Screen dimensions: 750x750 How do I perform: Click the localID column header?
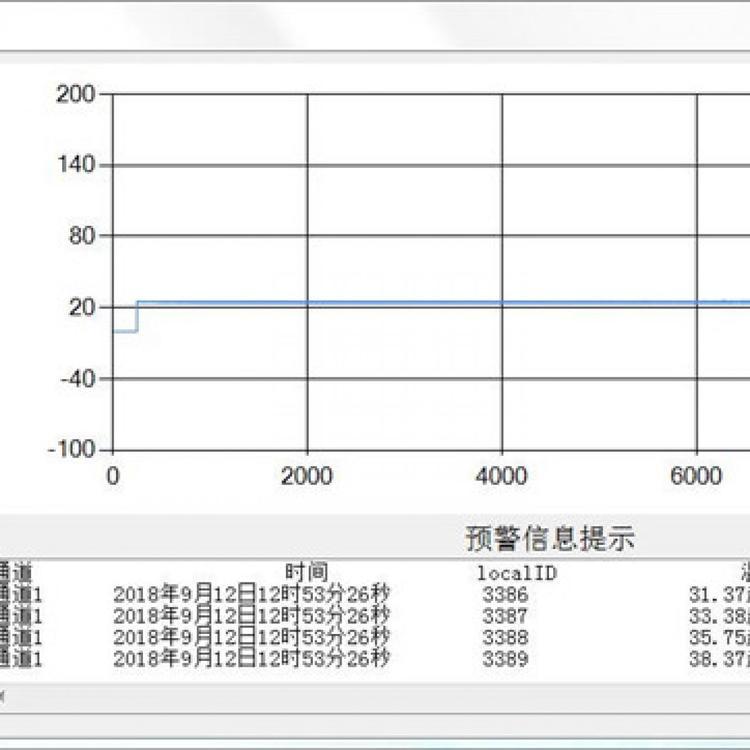[x=515, y=573]
